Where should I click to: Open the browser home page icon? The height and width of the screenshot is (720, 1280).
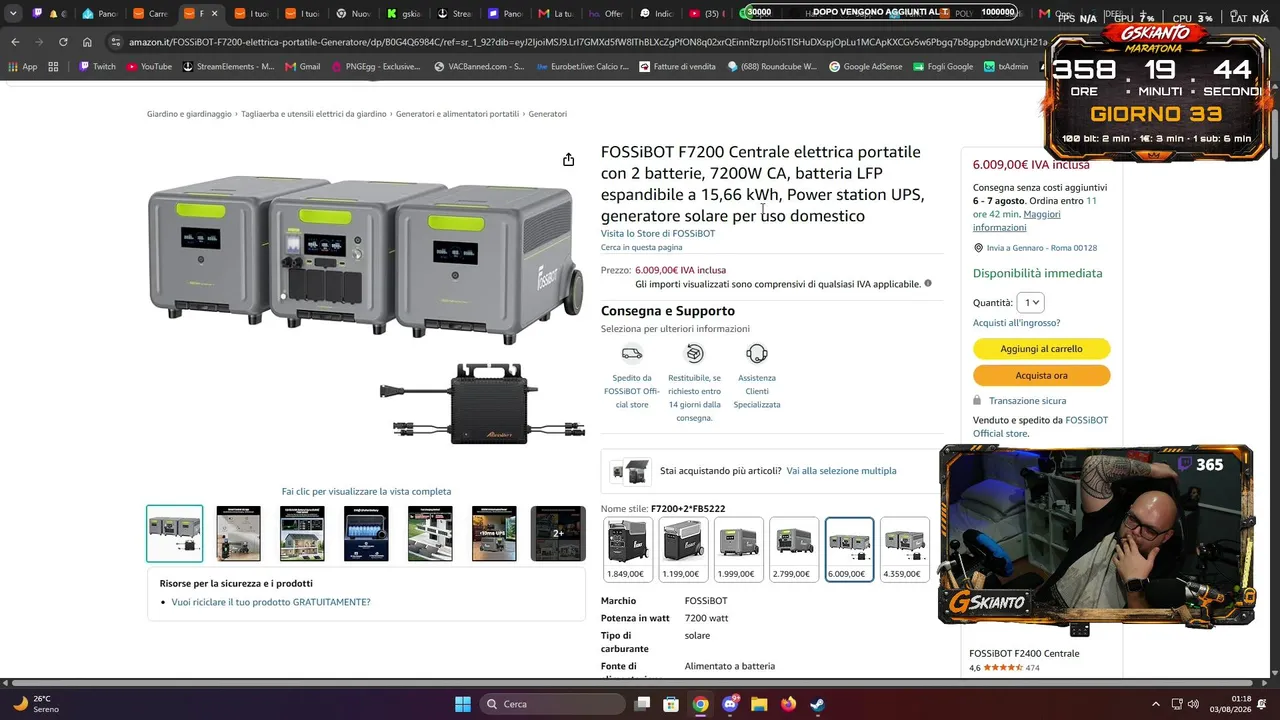87,42
